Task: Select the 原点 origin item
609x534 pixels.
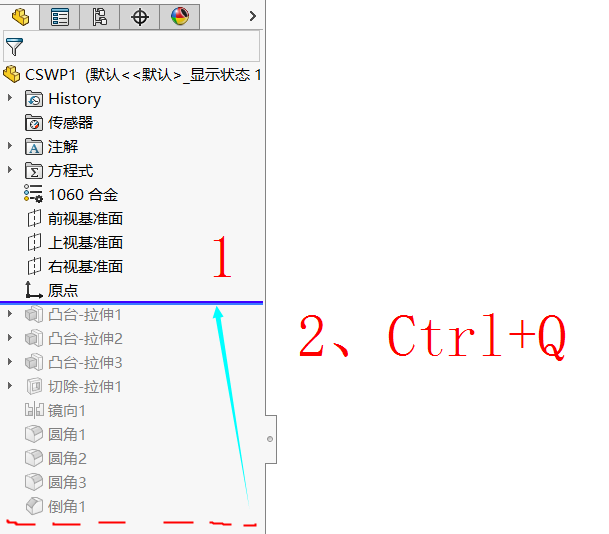Action: click(63, 290)
